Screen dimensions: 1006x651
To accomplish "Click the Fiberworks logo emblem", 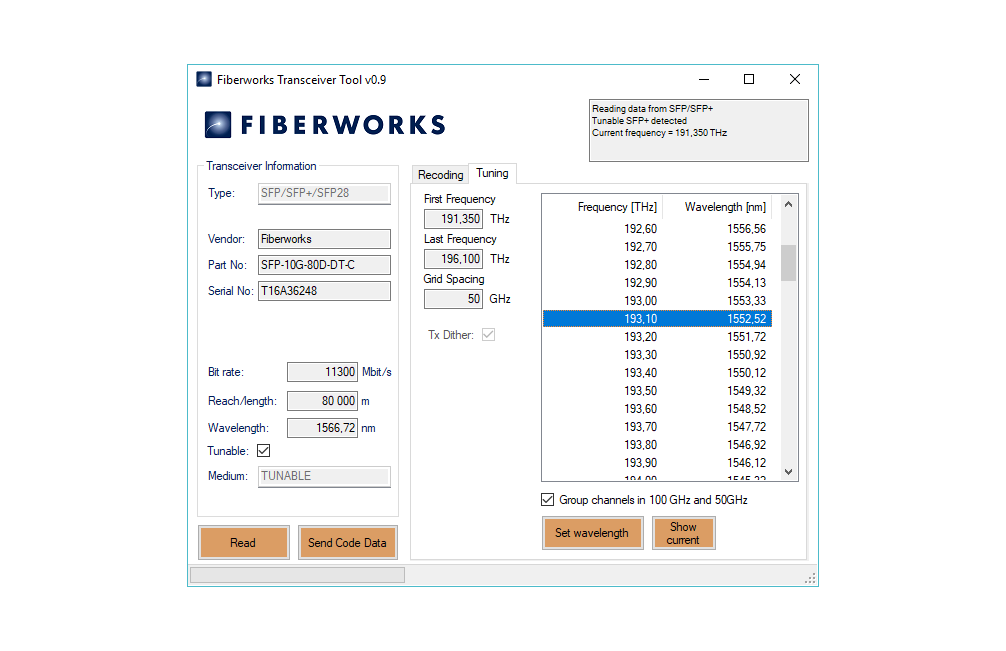I will coord(218,124).
